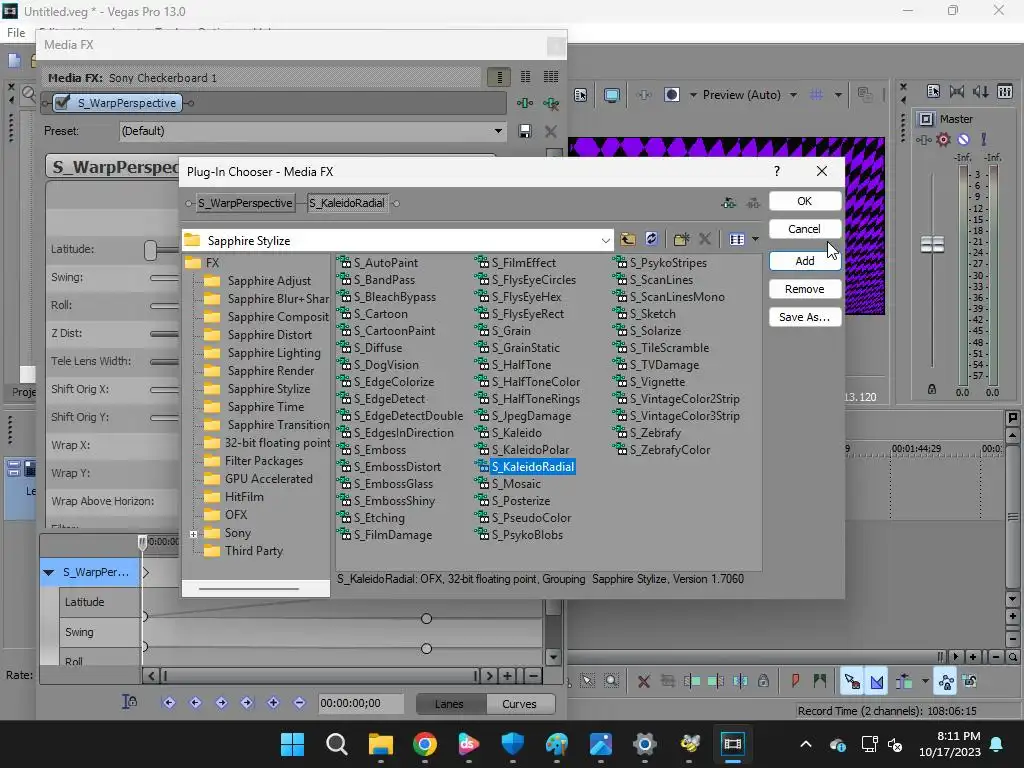
Task: Open Google Chrome from the taskbar
Action: [424, 744]
